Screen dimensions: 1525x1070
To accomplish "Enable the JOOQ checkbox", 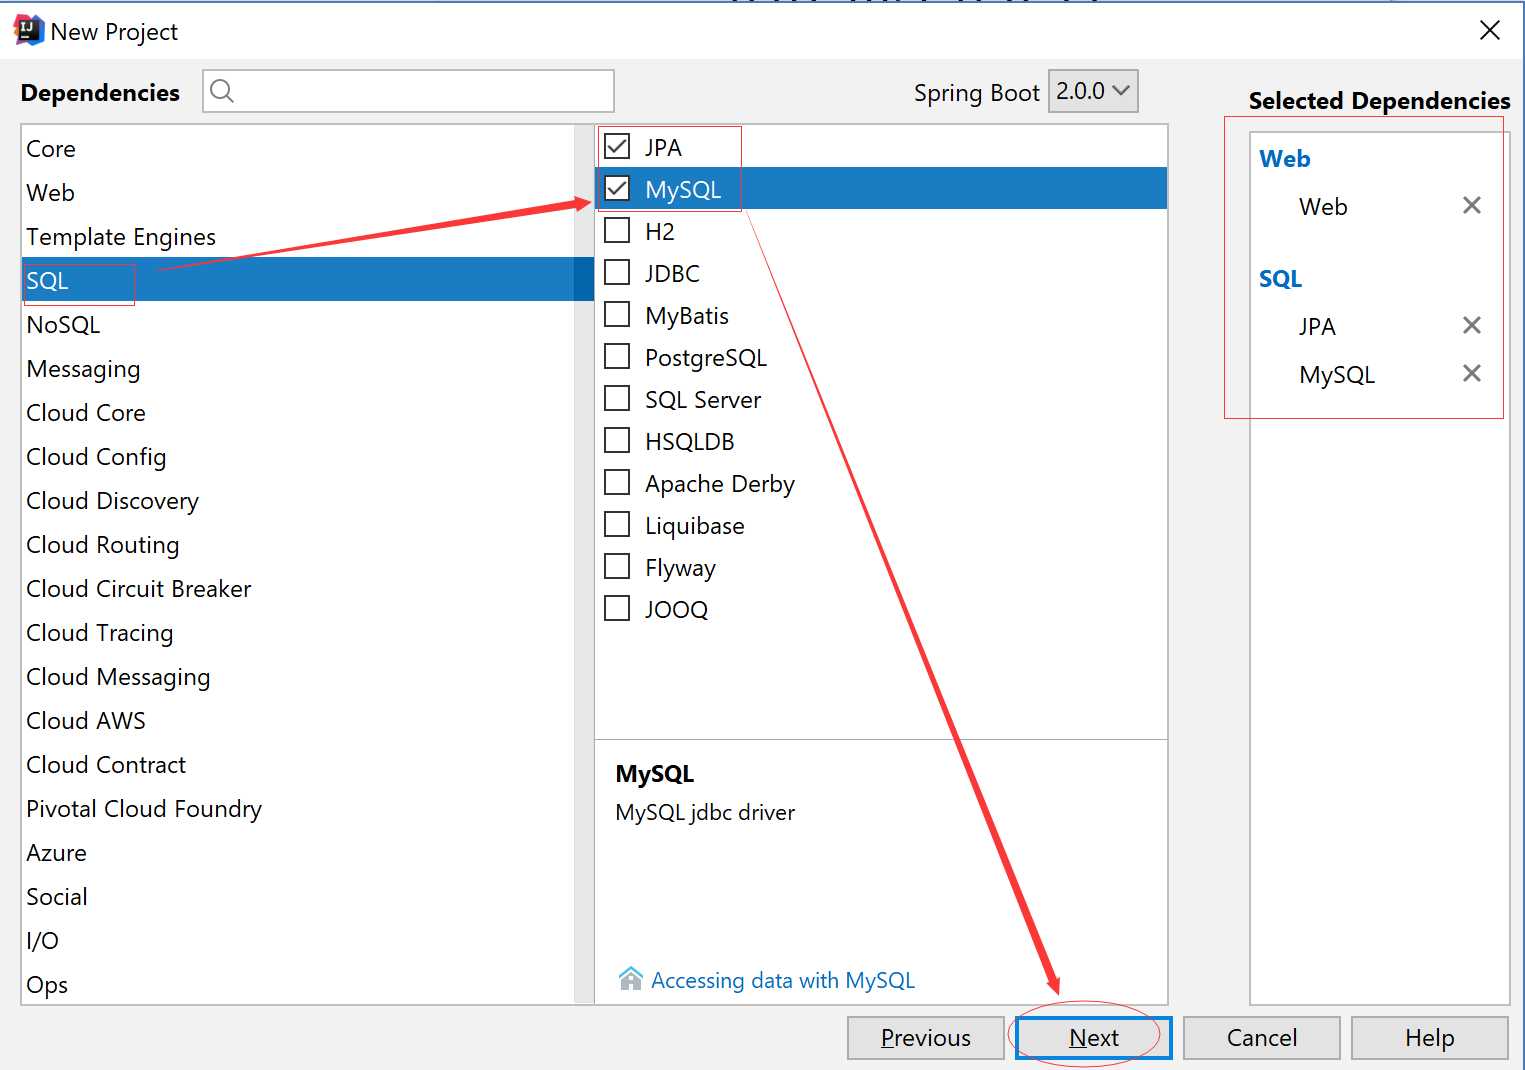I will (x=617, y=608).
